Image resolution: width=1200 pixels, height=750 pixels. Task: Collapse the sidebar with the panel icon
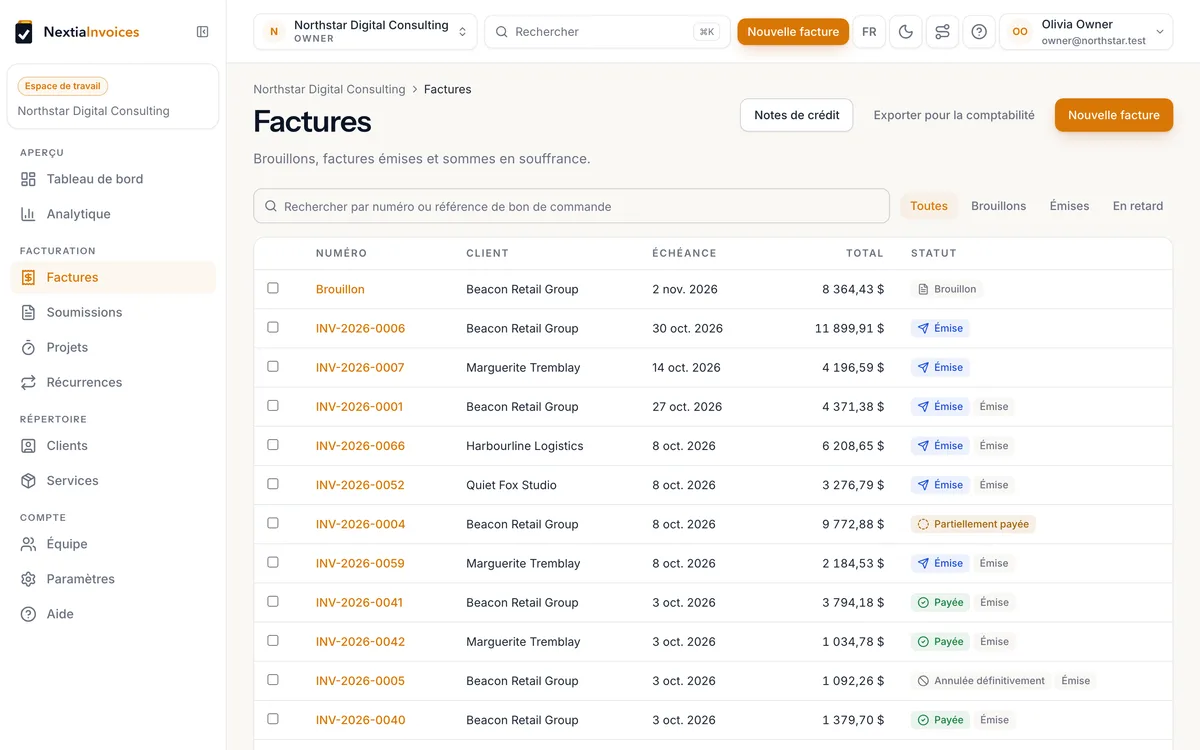203,32
